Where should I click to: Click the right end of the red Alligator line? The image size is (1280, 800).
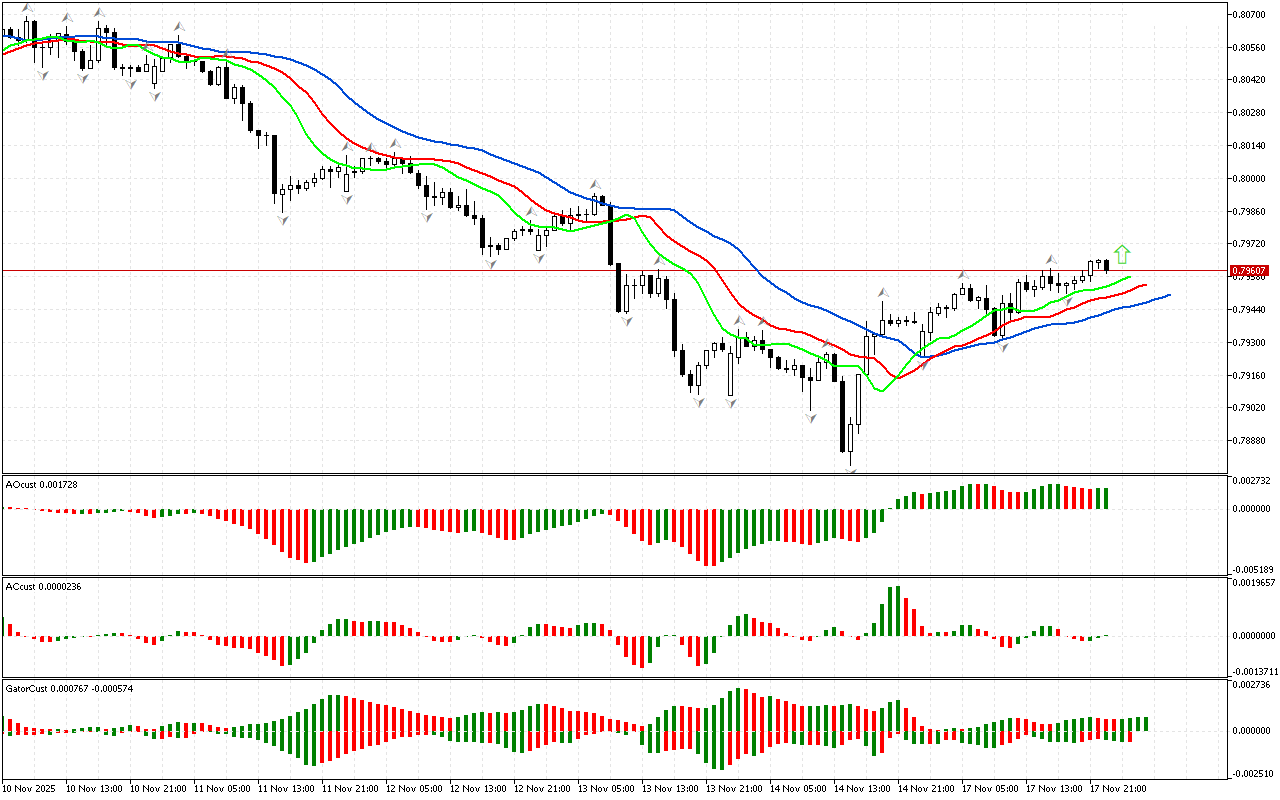pyautogui.click(x=1145, y=285)
